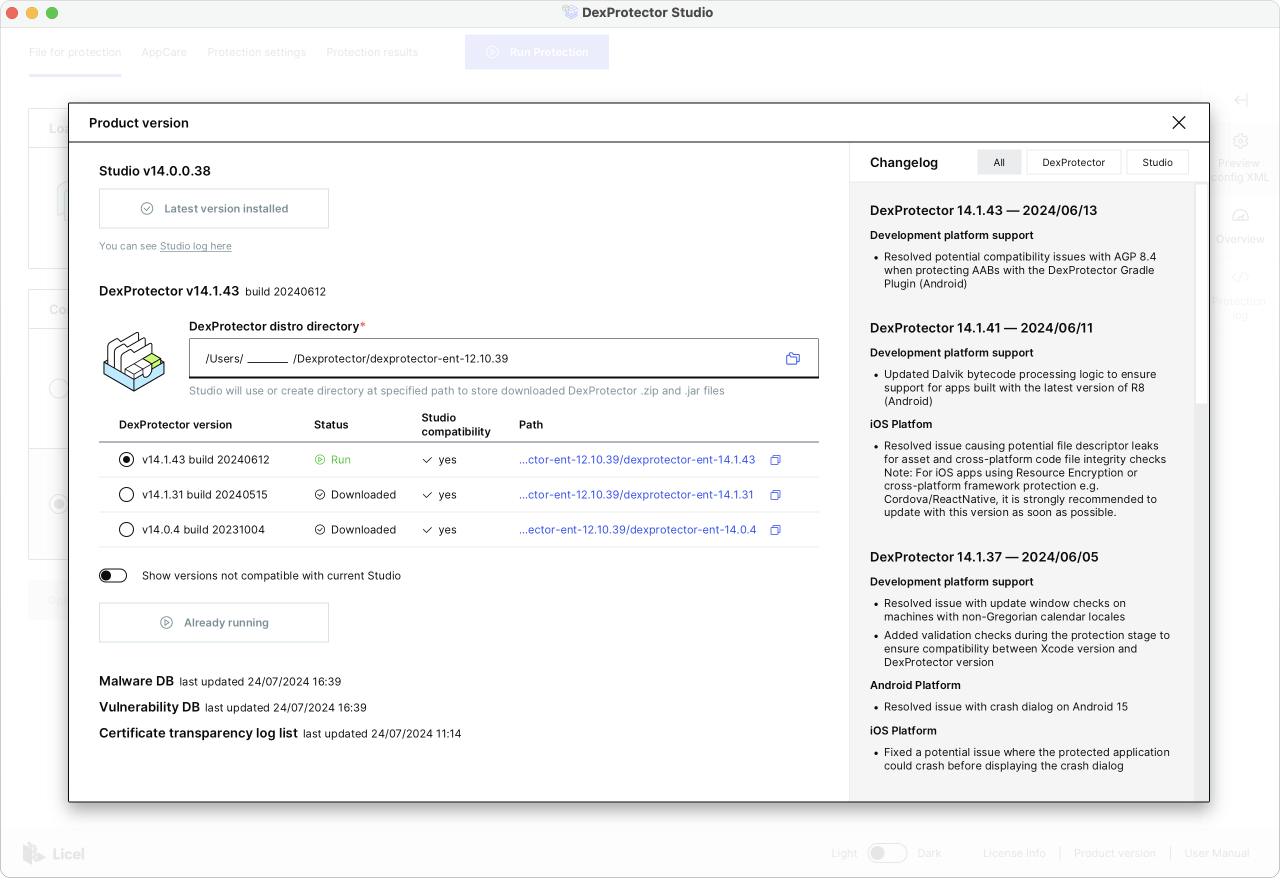
Task: Click the Already running button
Action: point(214,623)
